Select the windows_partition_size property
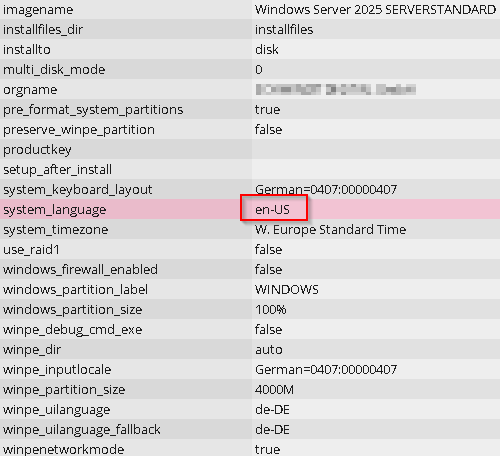Viewport: 500px width, 456px height. (x=73, y=310)
